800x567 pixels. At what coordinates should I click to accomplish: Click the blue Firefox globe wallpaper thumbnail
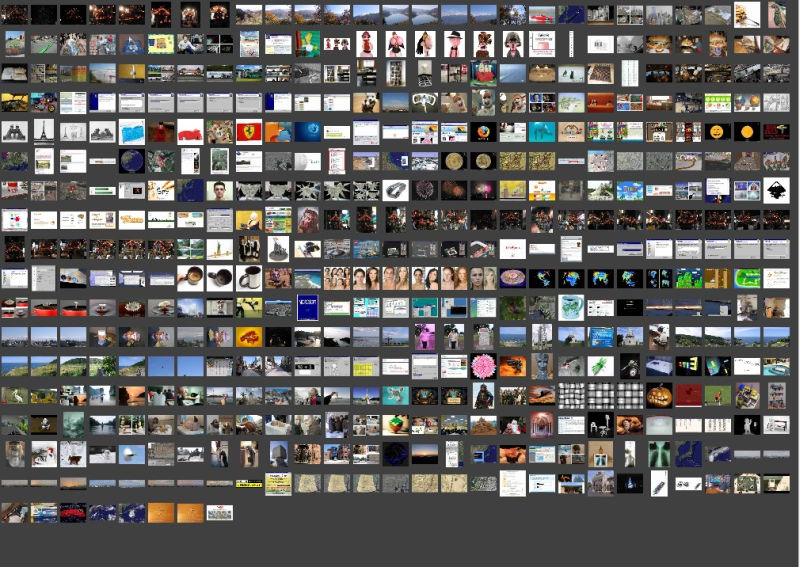pos(308,132)
